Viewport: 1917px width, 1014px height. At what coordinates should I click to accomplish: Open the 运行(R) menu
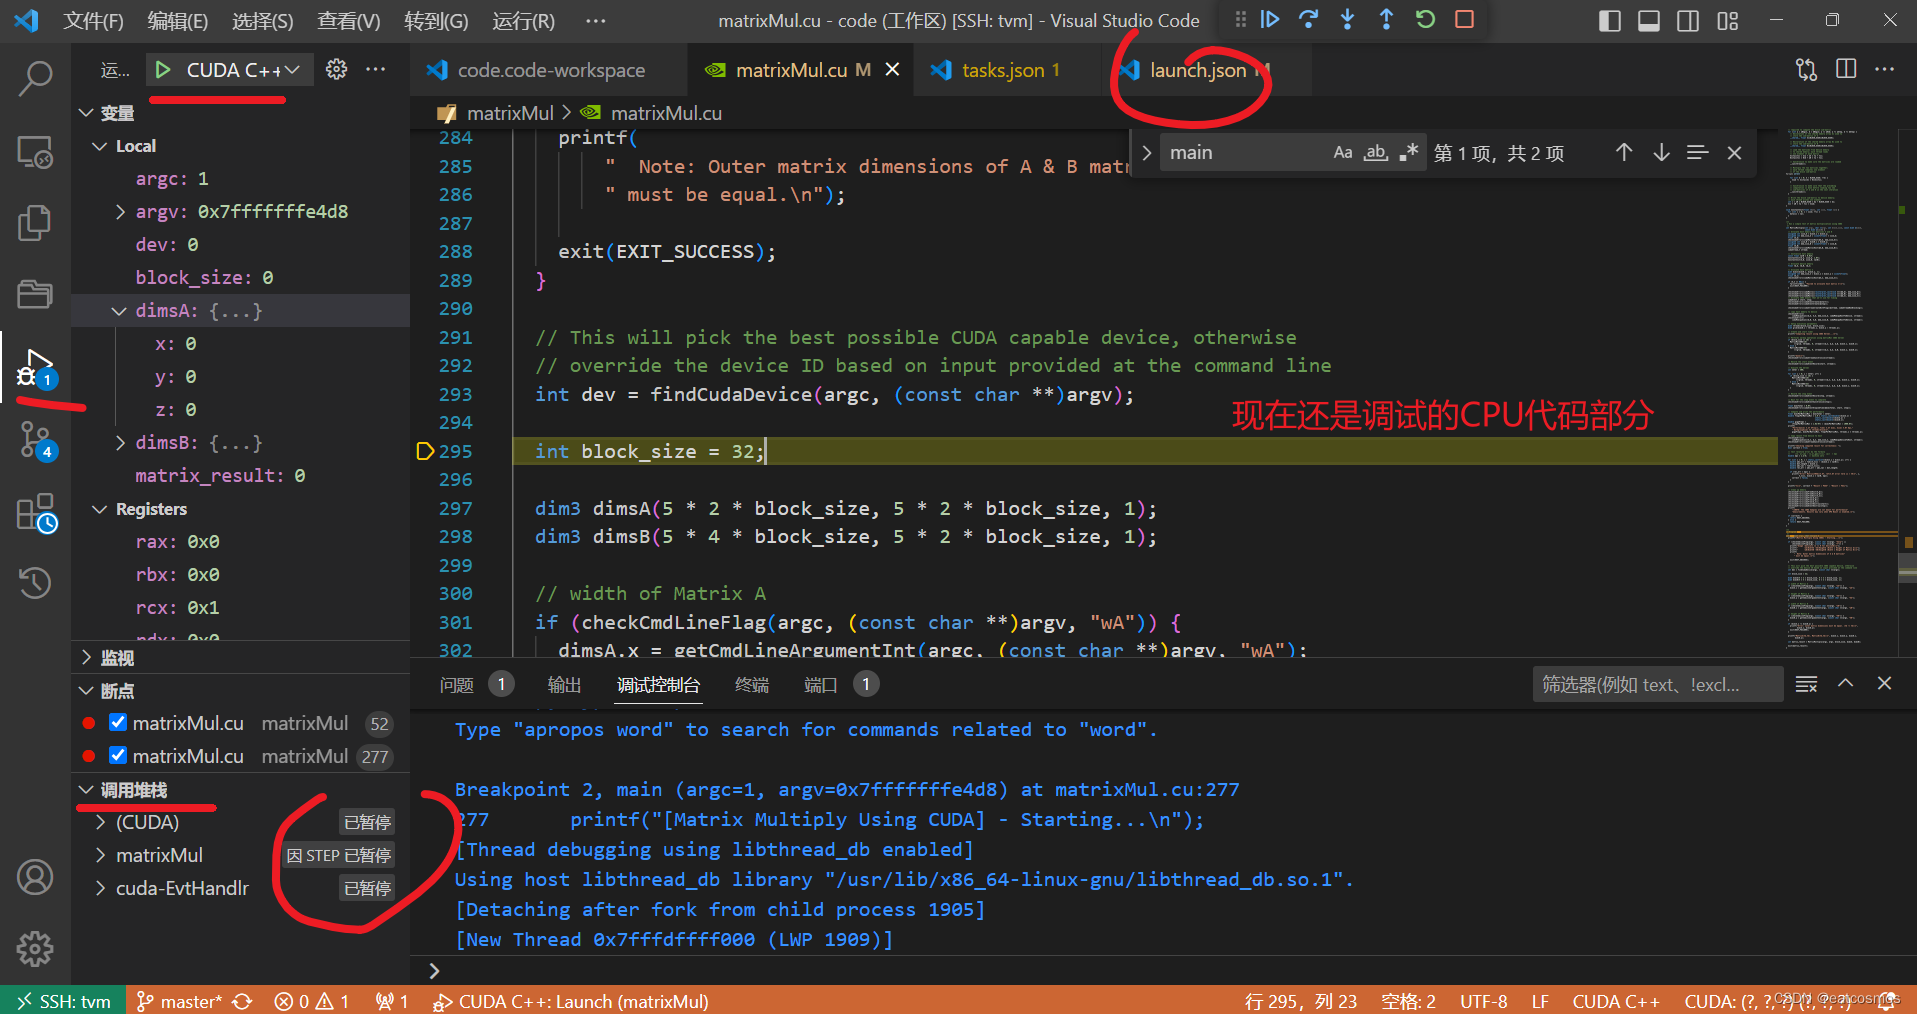coord(523,20)
